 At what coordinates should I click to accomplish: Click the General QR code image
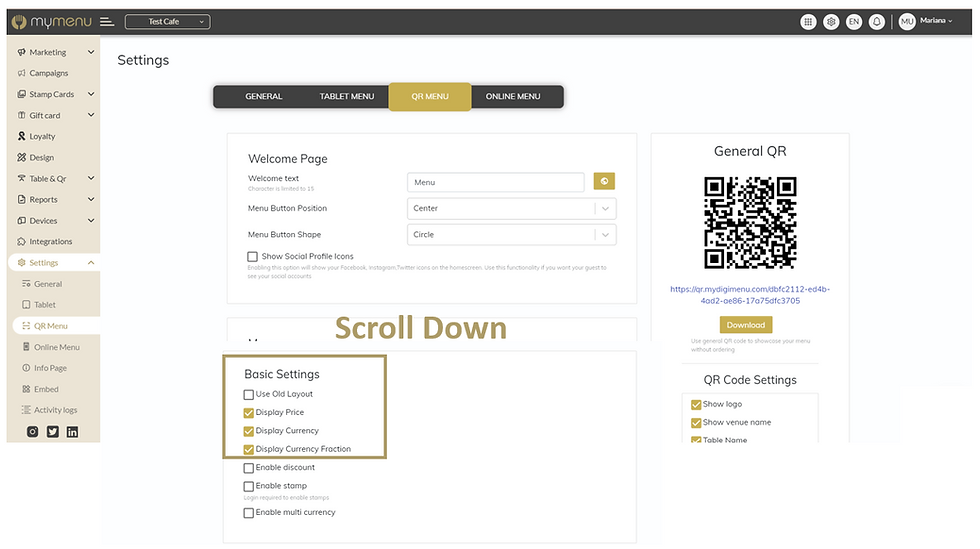750,223
